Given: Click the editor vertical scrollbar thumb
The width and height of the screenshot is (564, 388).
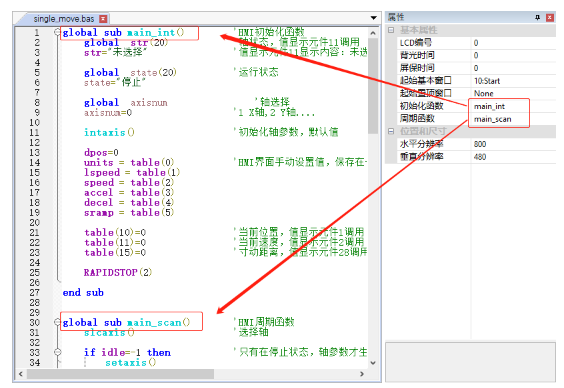Looking at the screenshot, I should coord(373,86).
